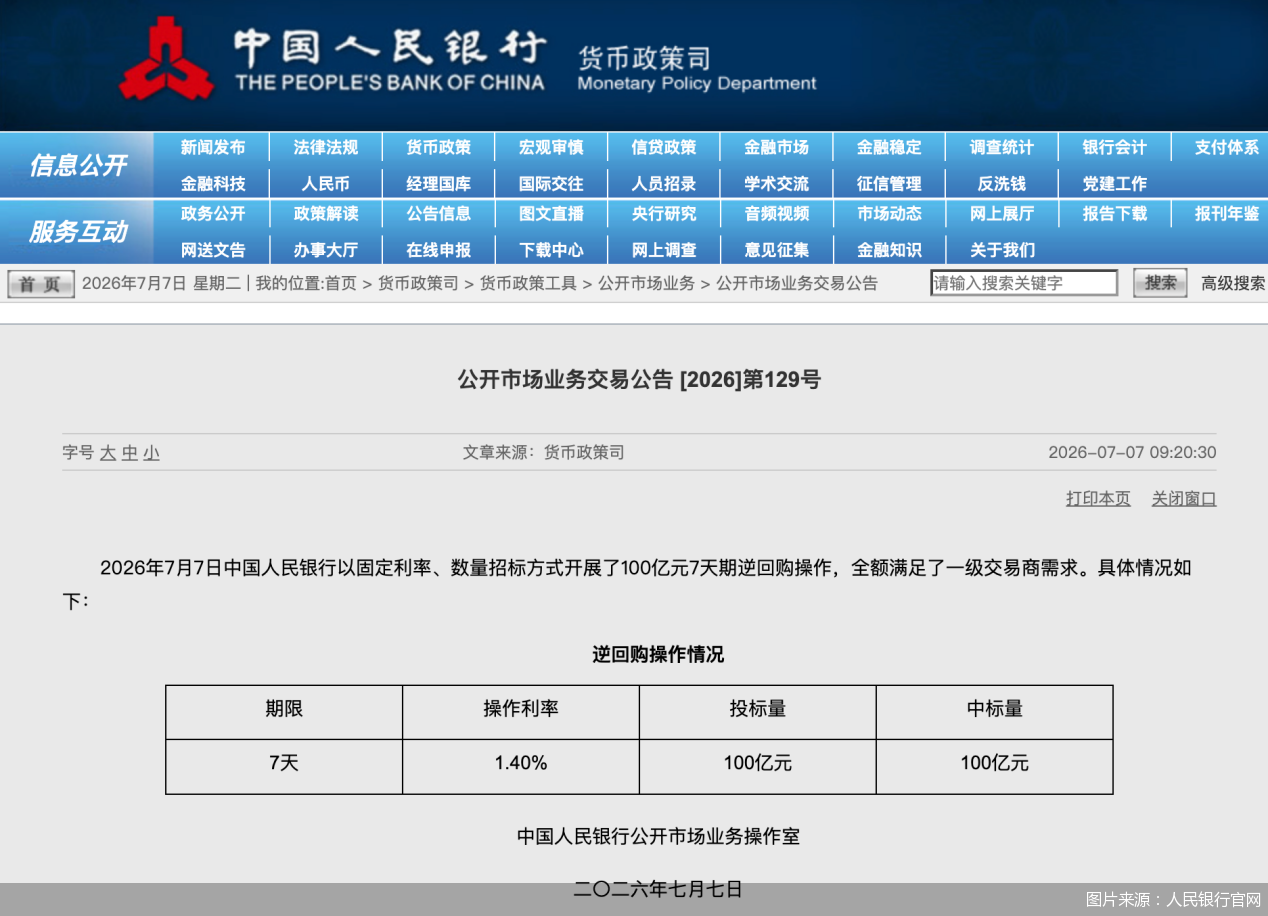1268x916 pixels.
Task: Set font size to 中
Action: [130, 453]
